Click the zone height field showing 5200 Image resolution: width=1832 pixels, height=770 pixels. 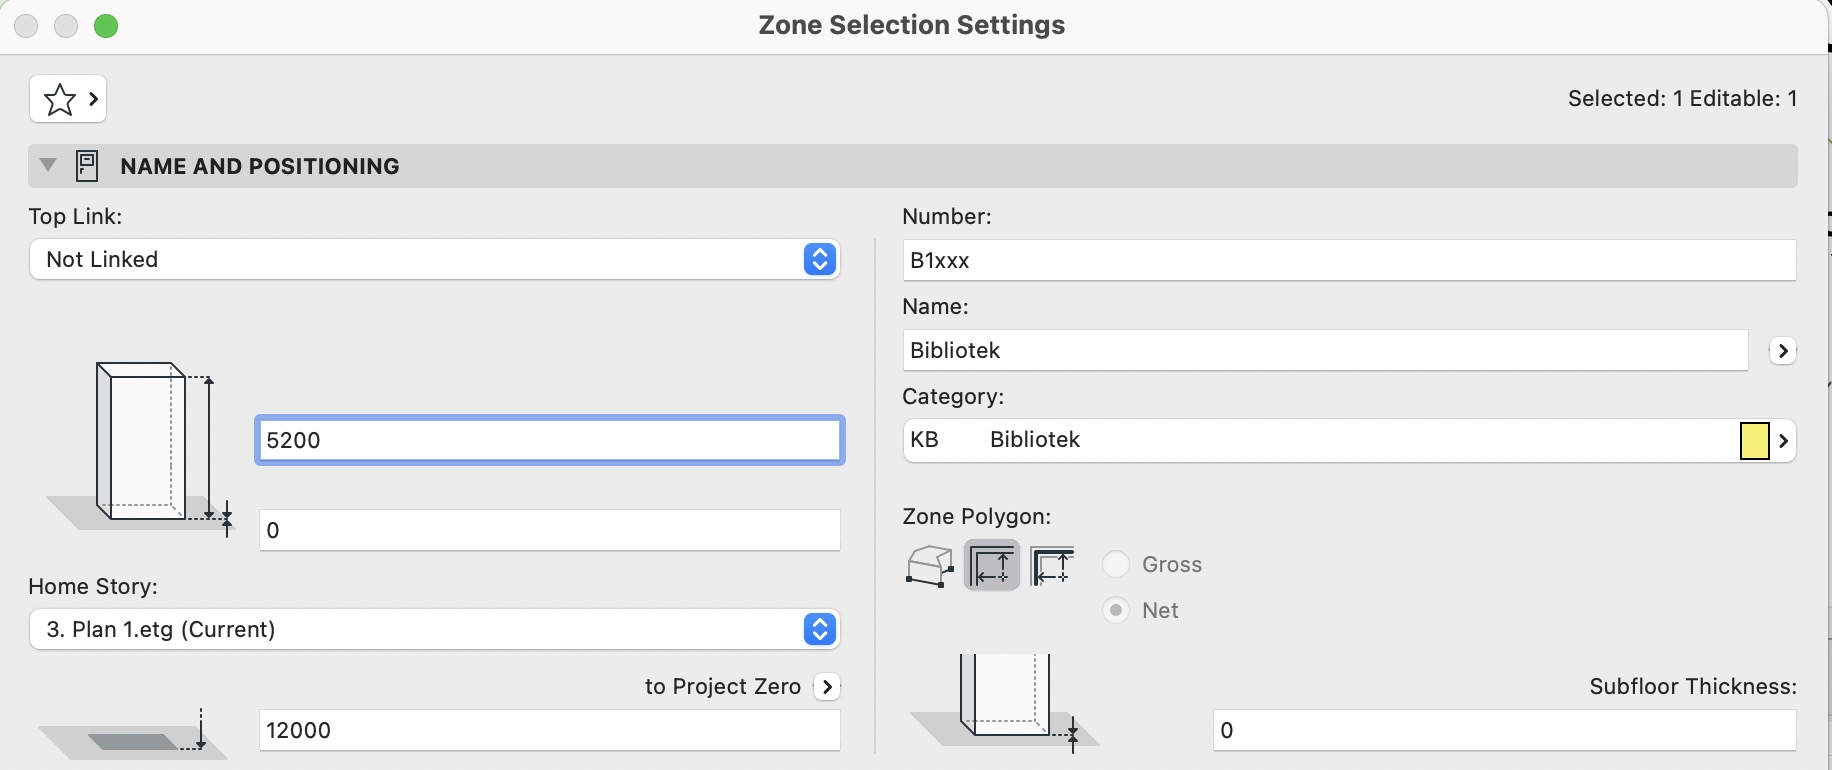(x=549, y=441)
